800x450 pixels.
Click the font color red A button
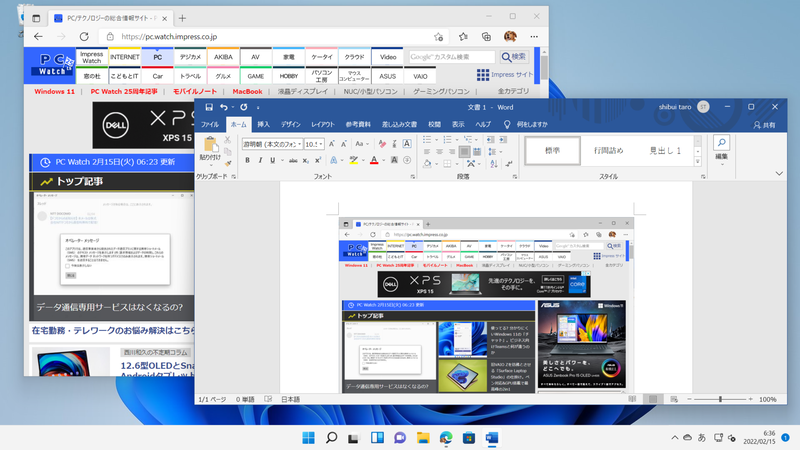pyautogui.click(x=374, y=161)
